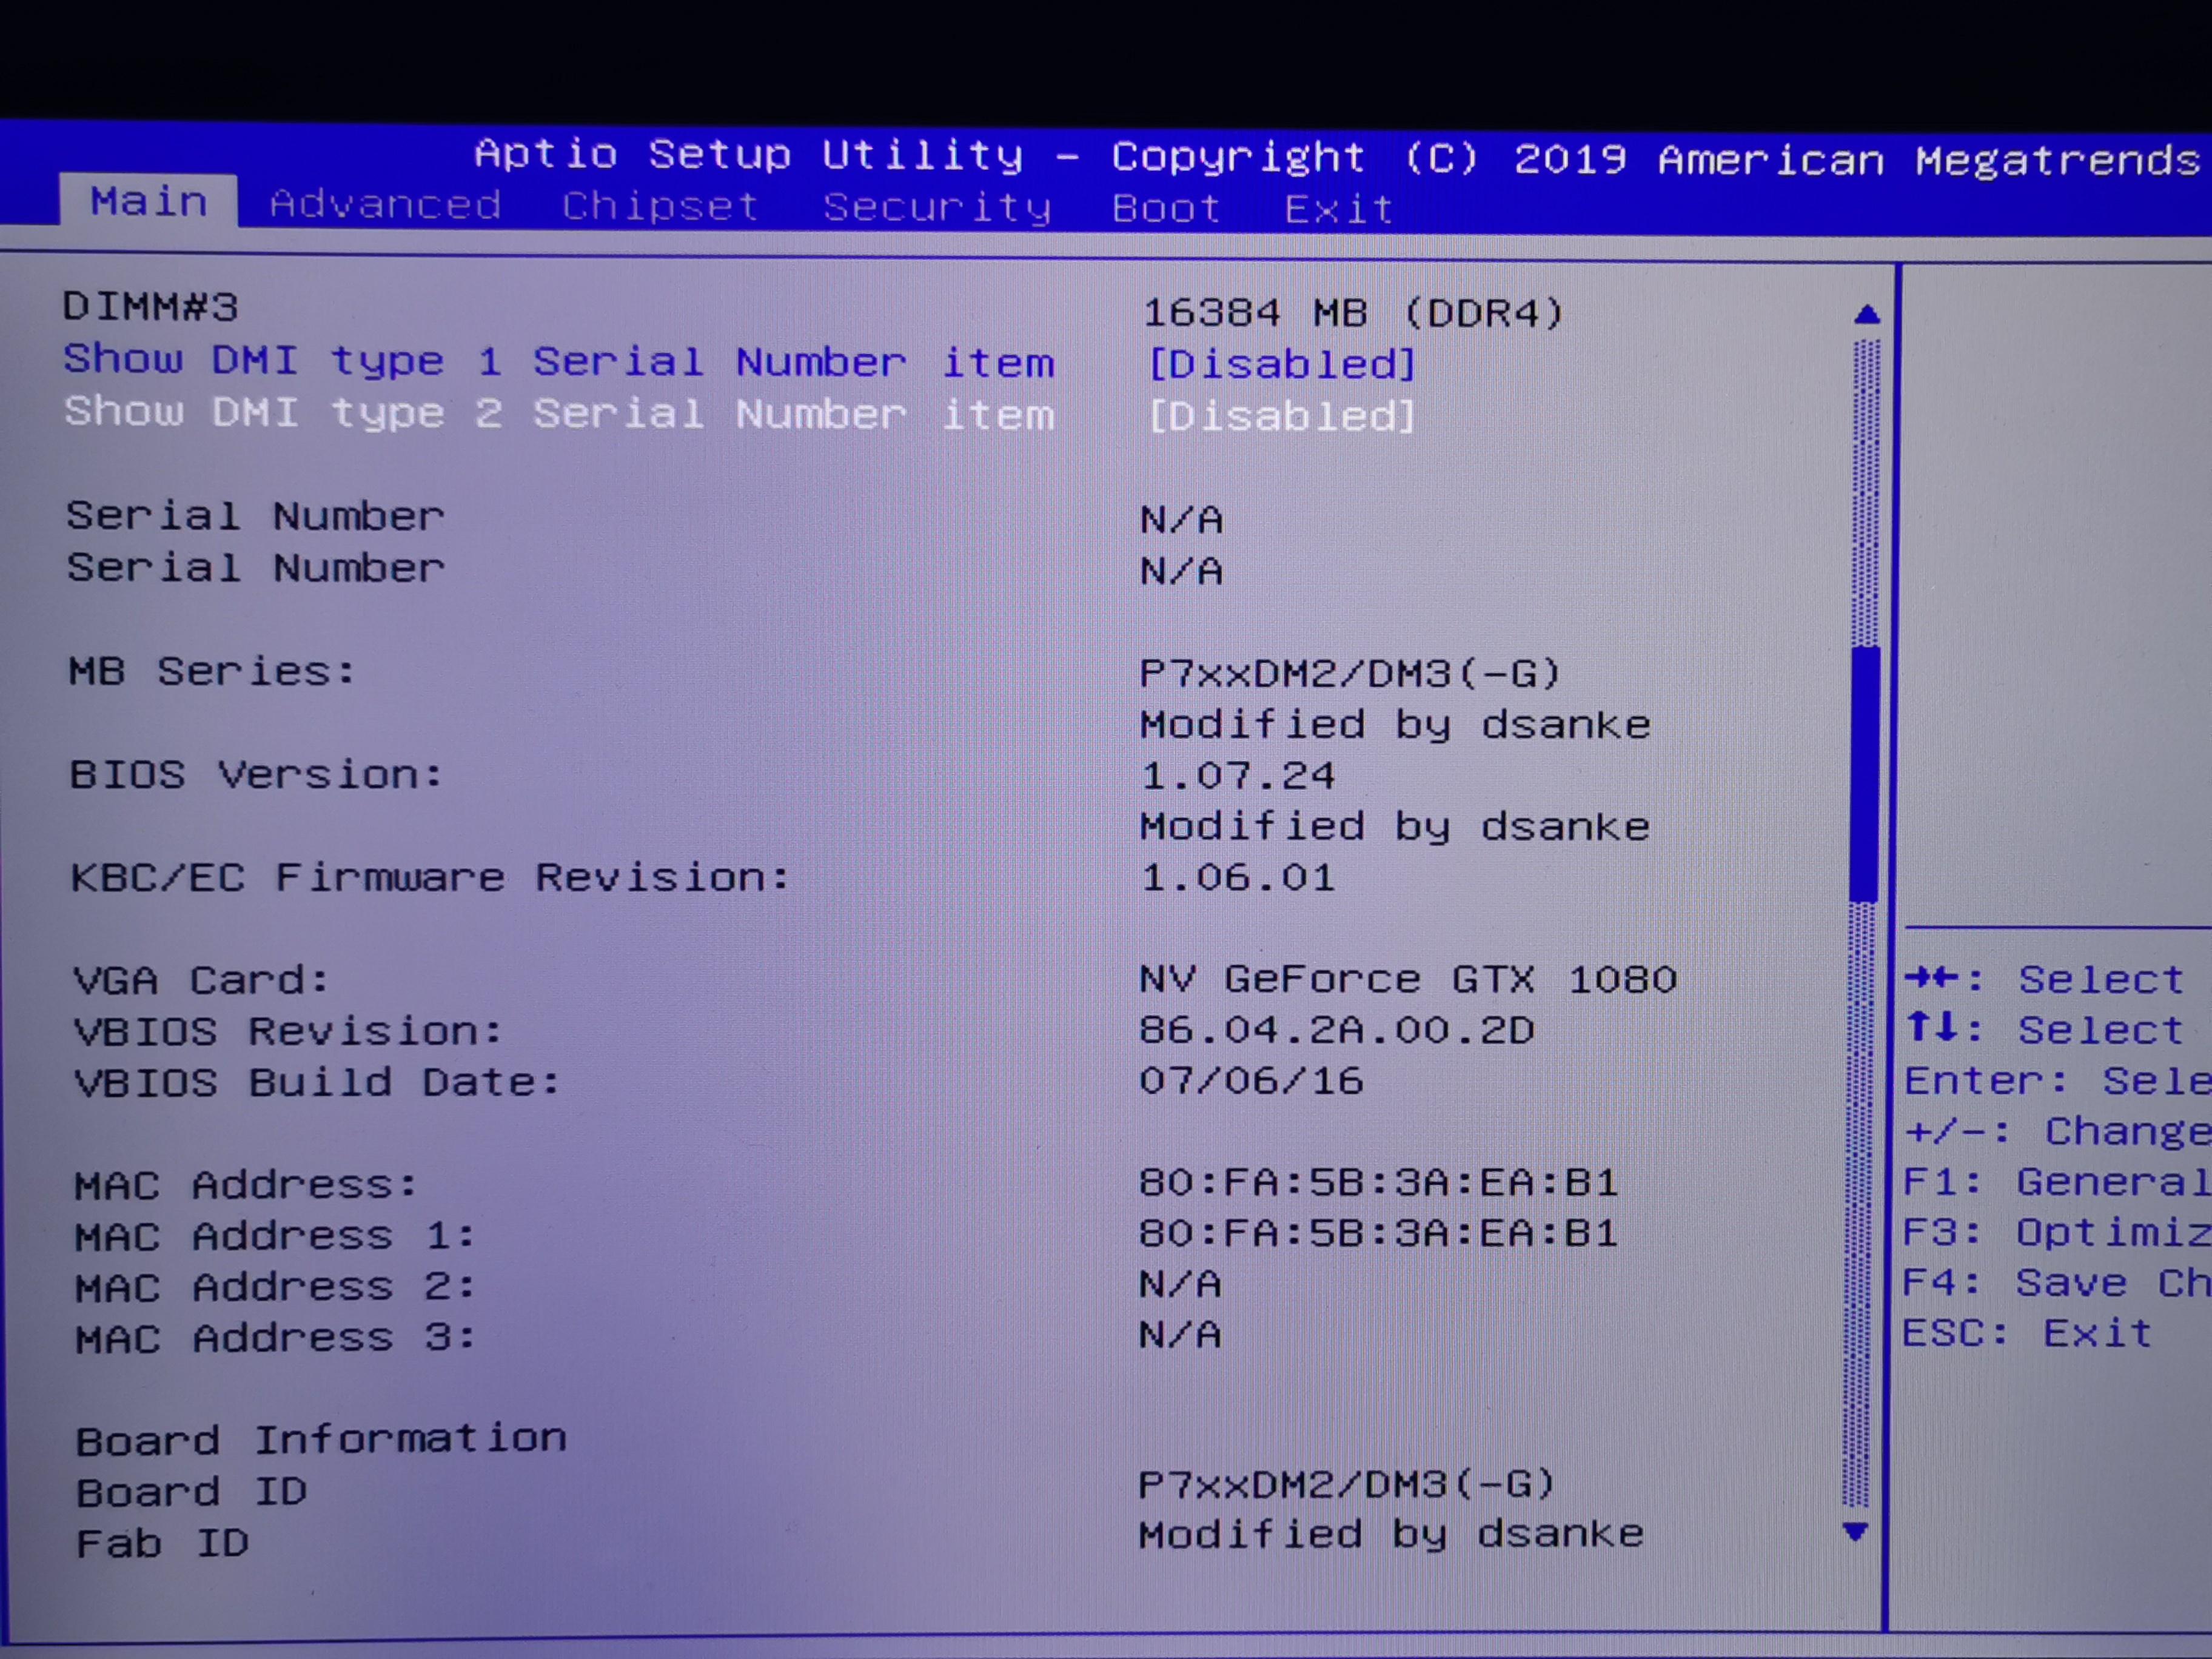The width and height of the screenshot is (2212, 1659).
Task: Click KBC/EC Firmware Revision label
Action: pos(430,877)
